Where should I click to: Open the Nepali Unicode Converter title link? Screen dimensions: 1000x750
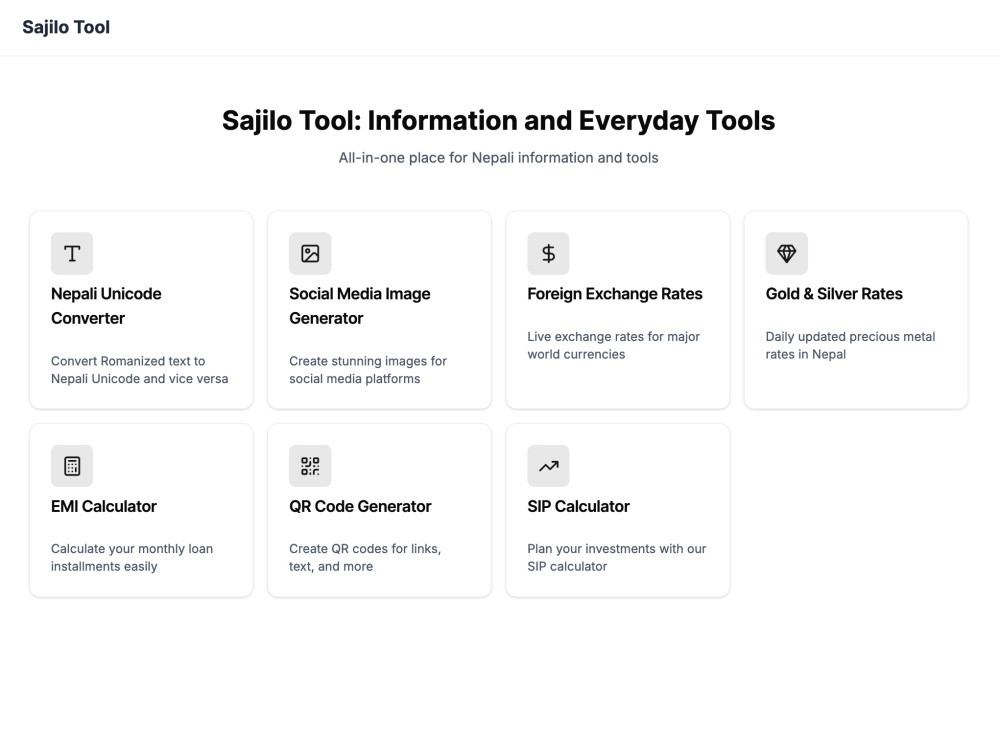pyautogui.click(x=107, y=306)
